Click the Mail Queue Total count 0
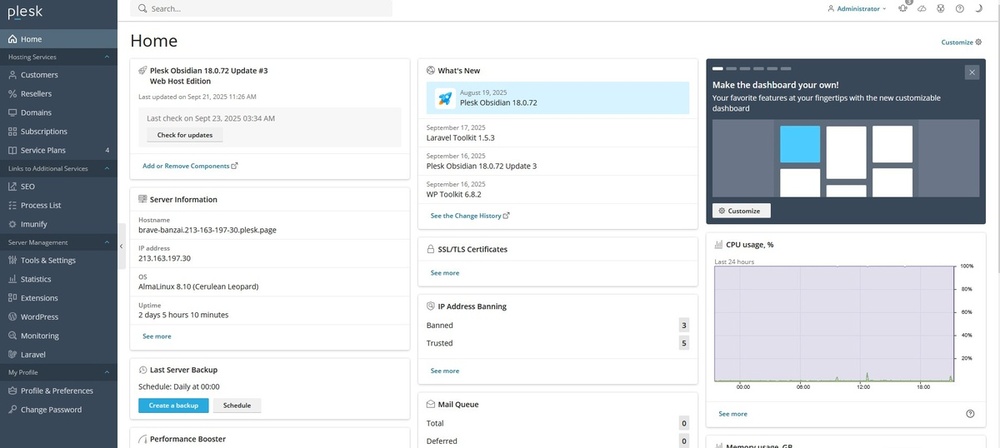The width and height of the screenshot is (1000, 448). point(684,423)
